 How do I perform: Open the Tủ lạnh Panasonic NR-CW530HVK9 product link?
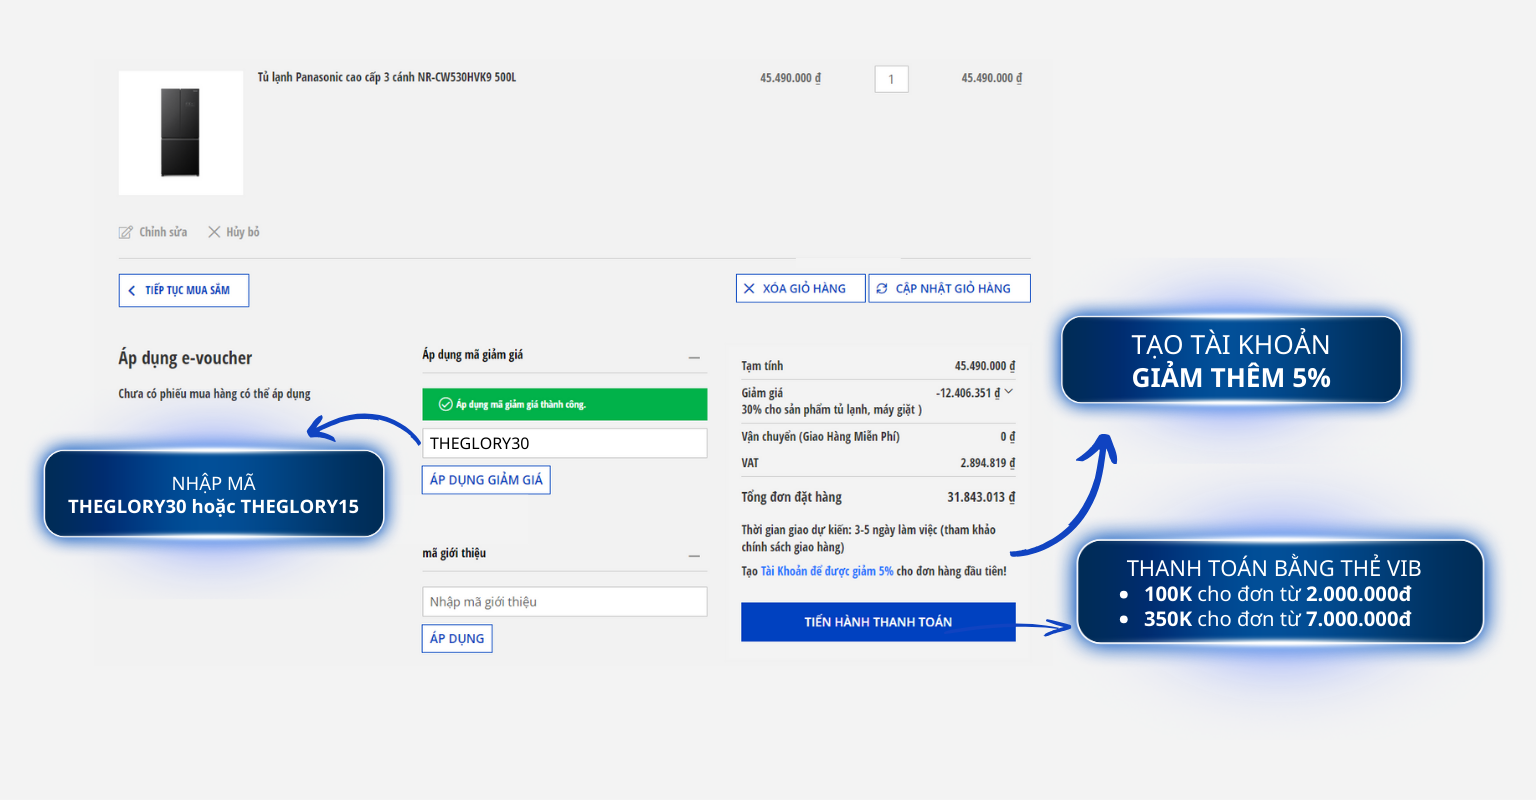tap(387, 77)
